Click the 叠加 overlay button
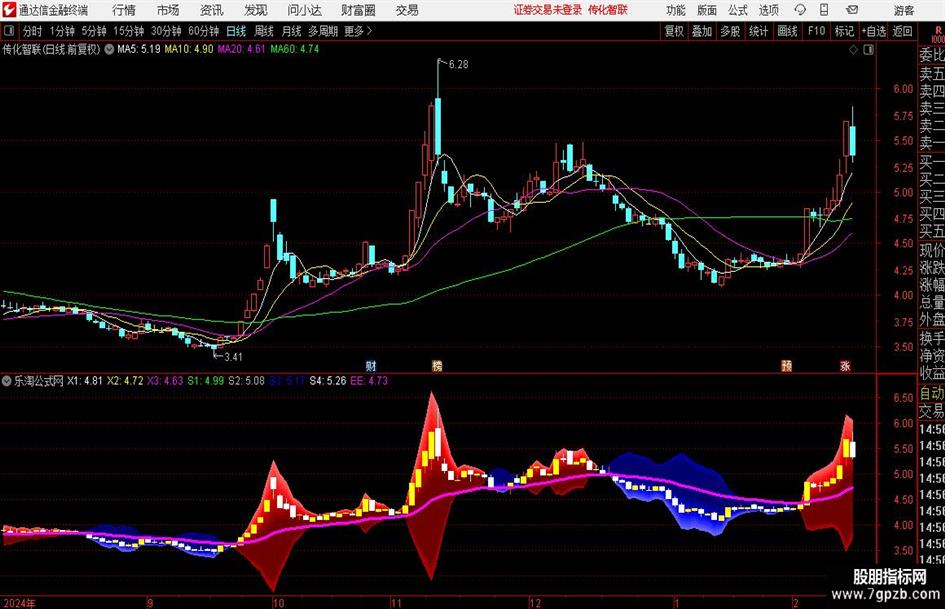The height and width of the screenshot is (609, 945). [x=702, y=31]
